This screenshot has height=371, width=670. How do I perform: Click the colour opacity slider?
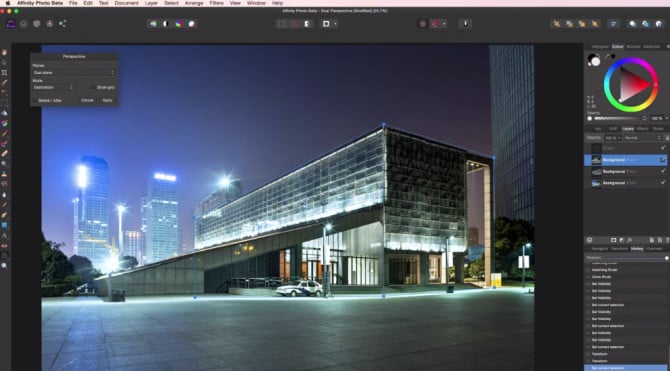click(x=617, y=118)
